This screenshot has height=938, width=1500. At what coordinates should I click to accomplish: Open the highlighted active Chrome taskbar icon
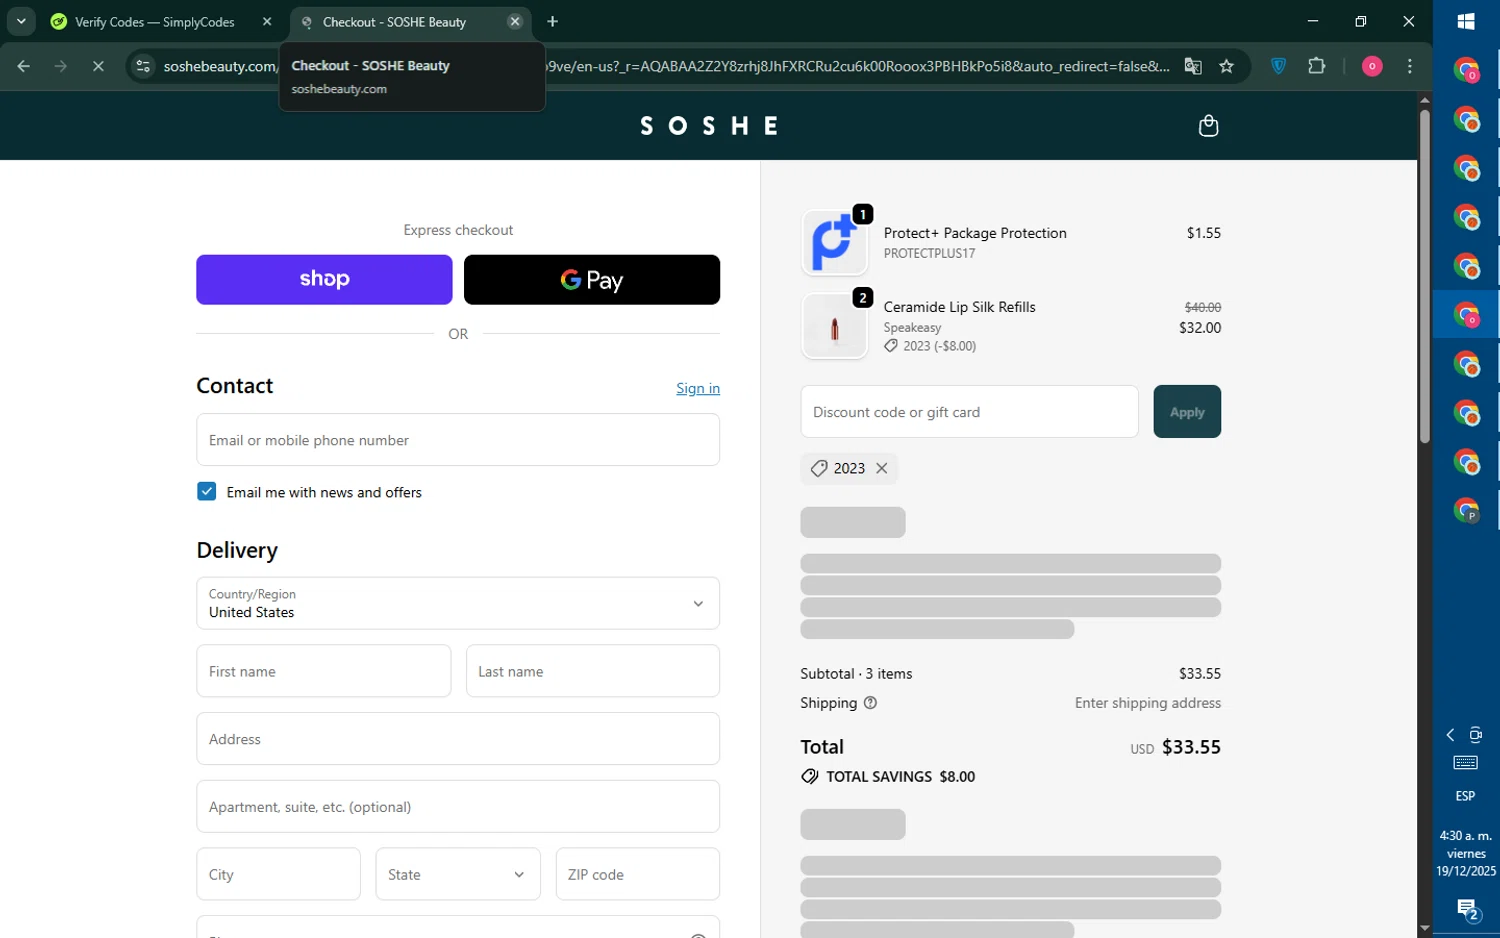point(1466,315)
